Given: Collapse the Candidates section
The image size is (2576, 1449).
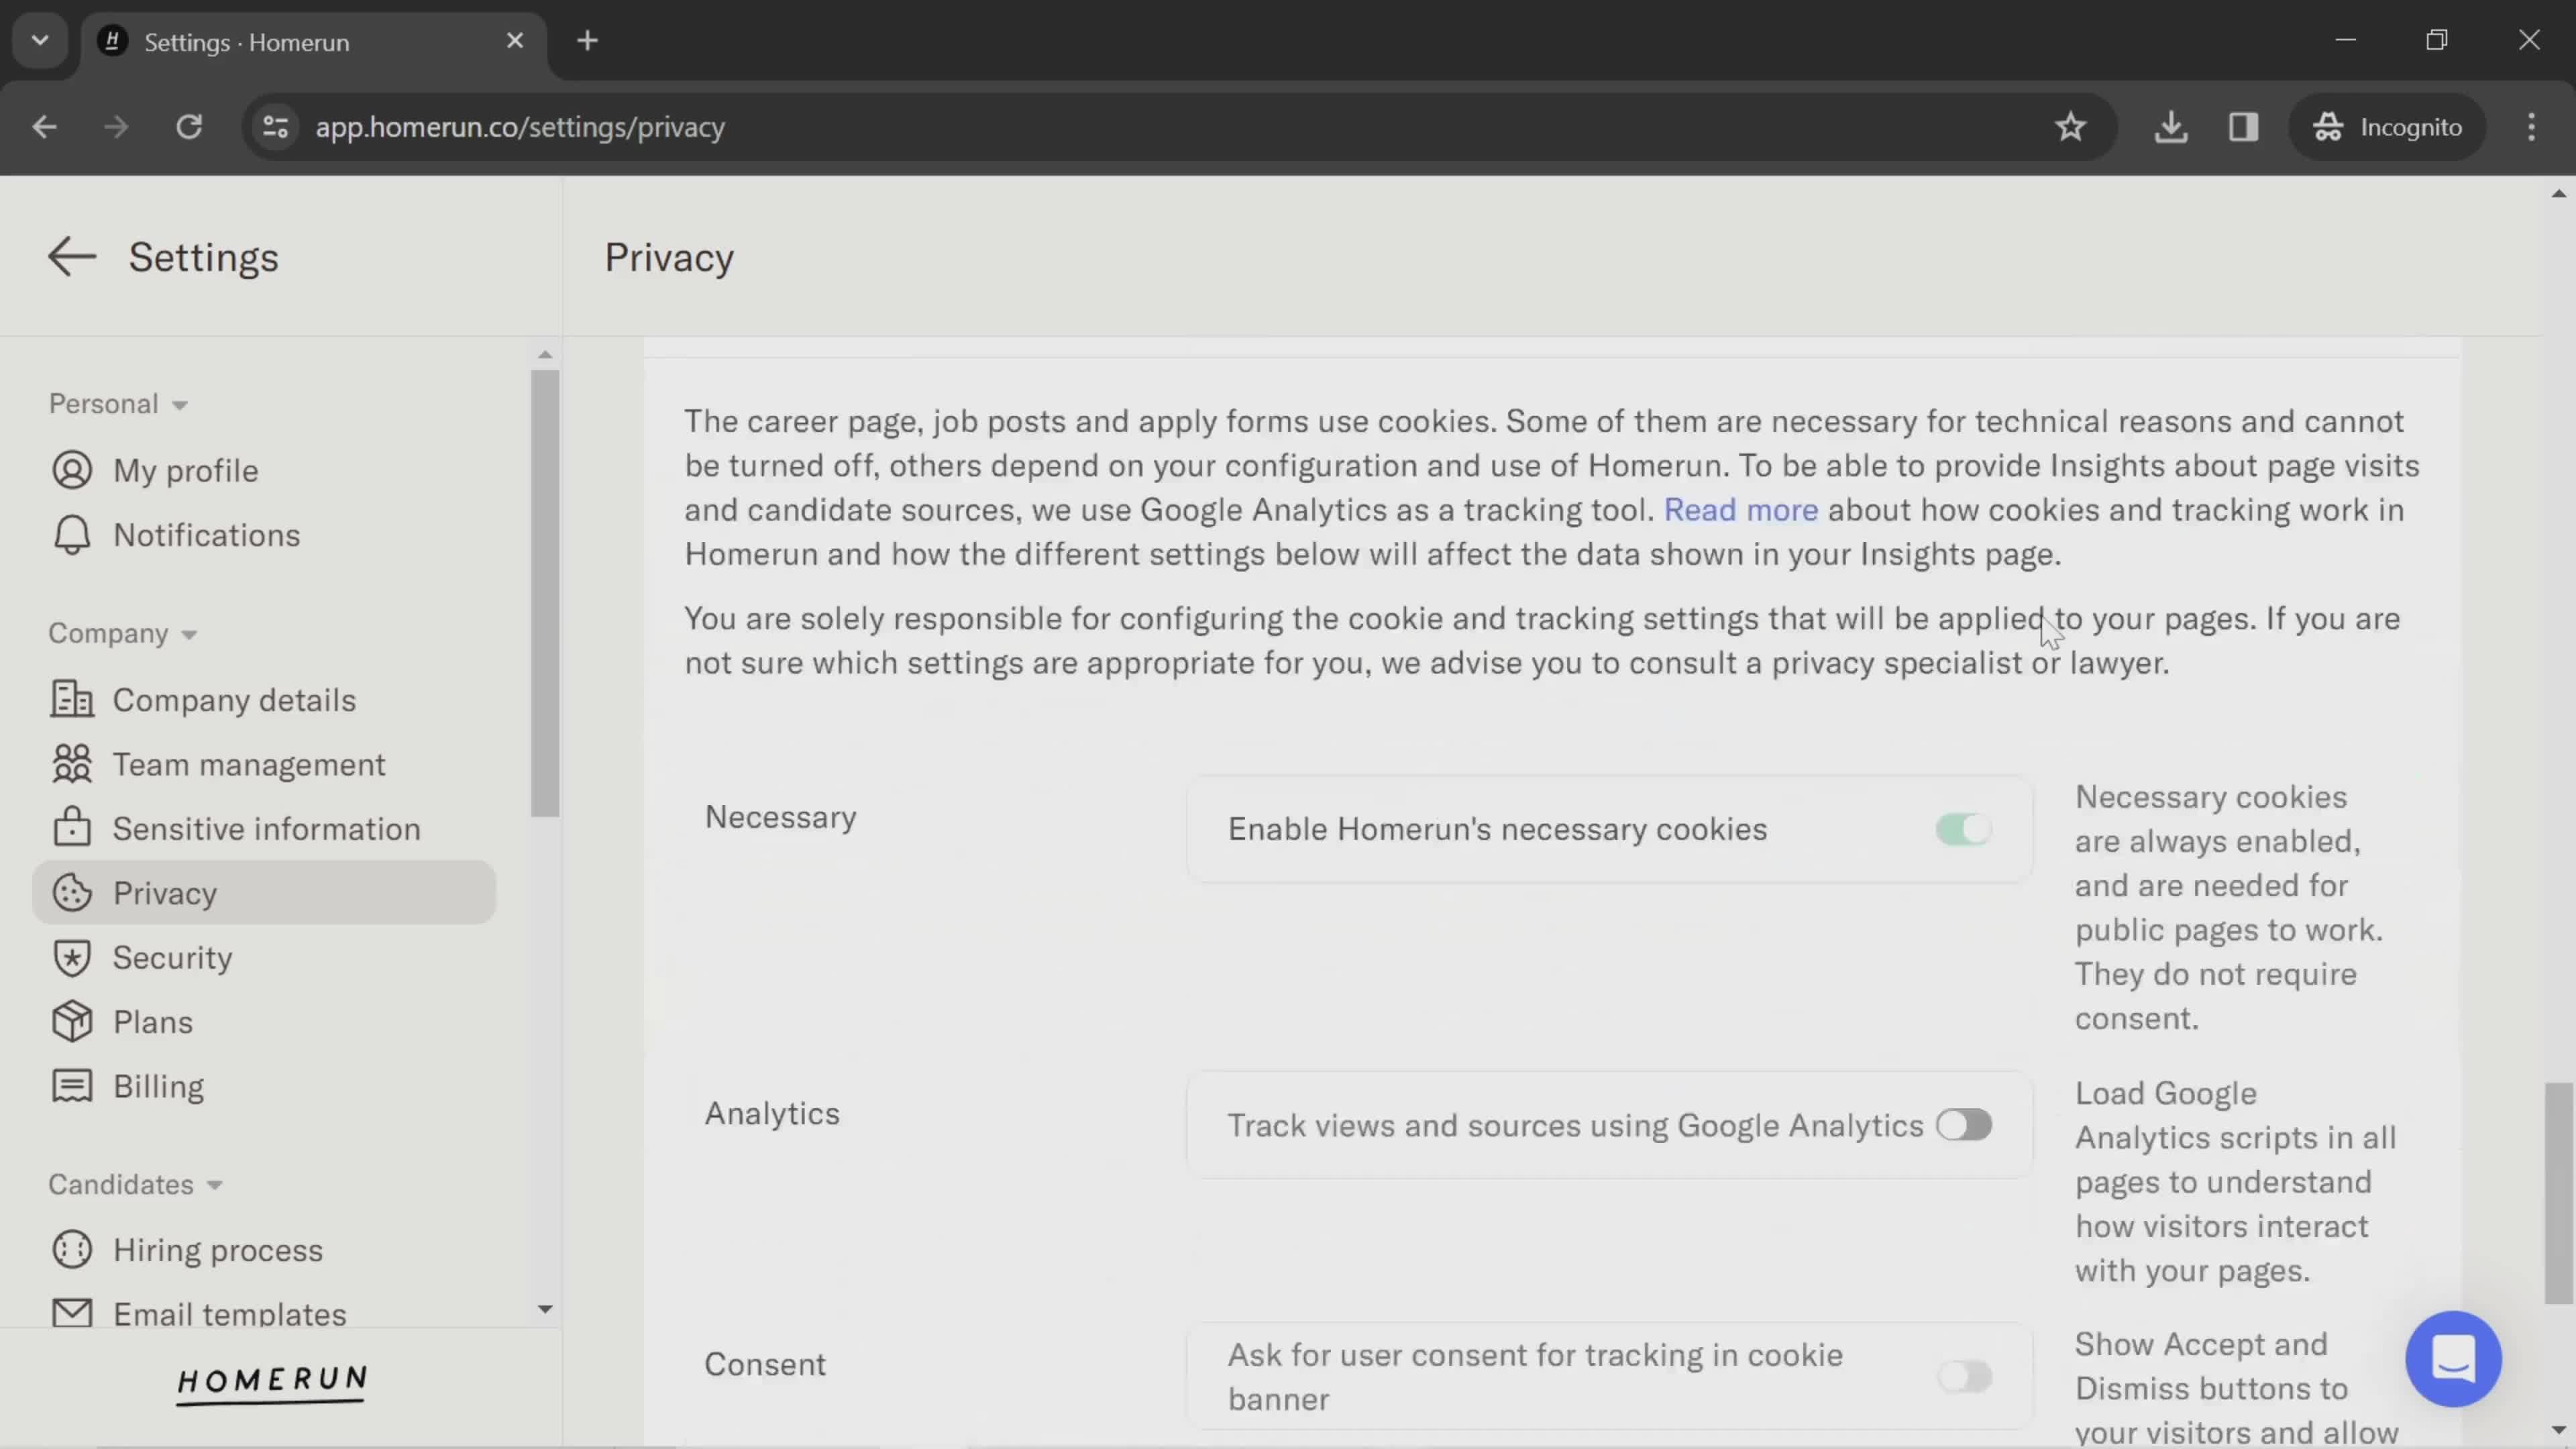Looking at the screenshot, I should pos(135,1184).
